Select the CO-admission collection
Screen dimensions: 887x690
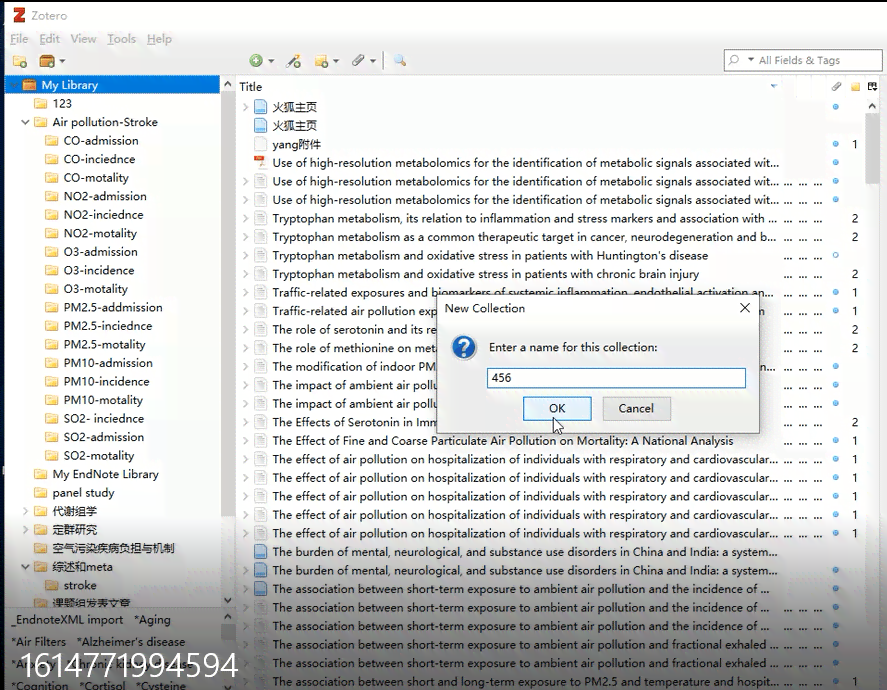[101, 141]
